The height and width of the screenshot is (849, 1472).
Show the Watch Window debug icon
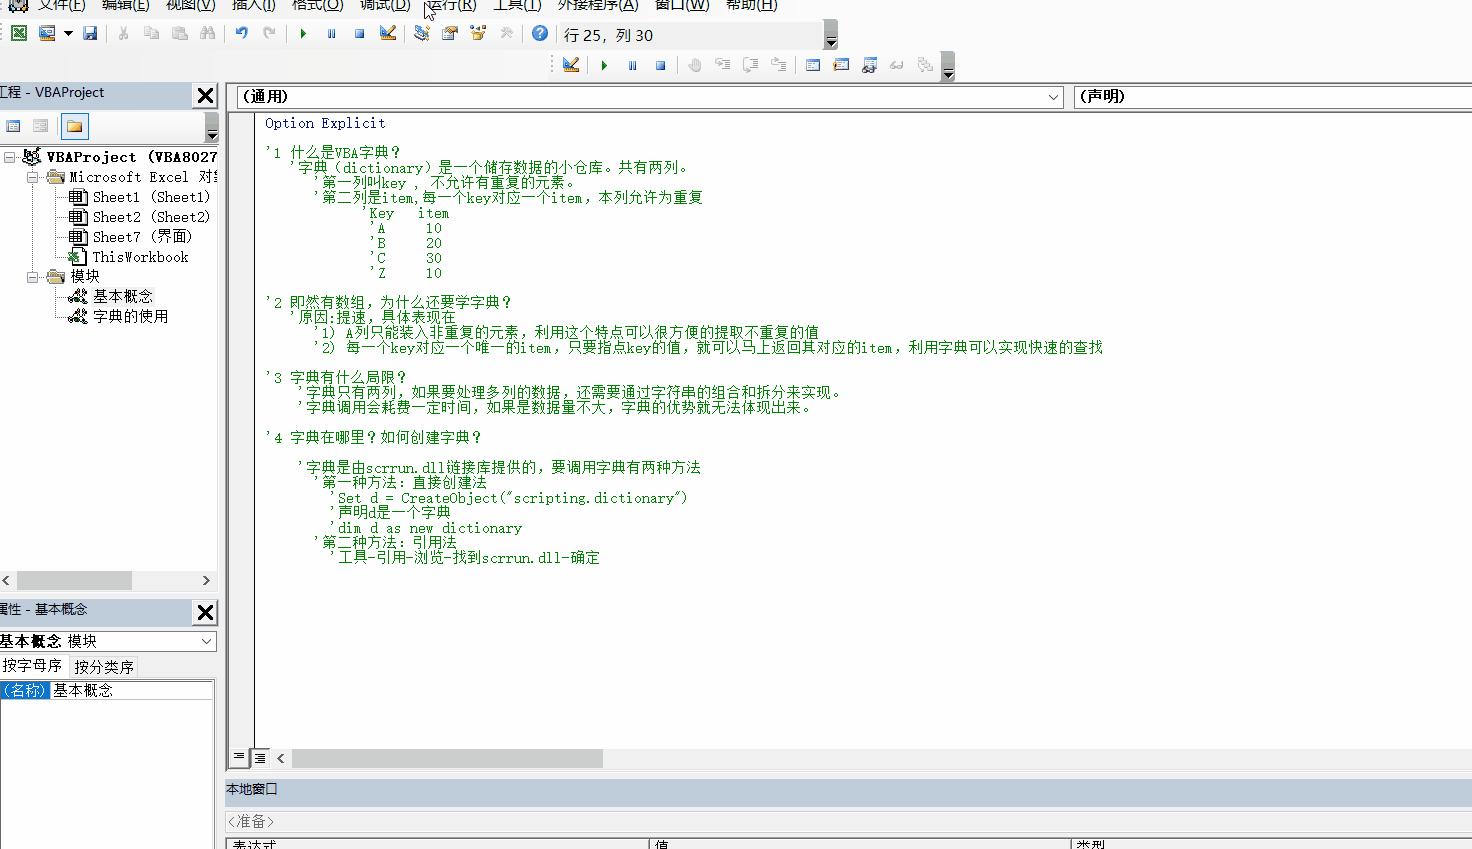[x=869, y=65]
